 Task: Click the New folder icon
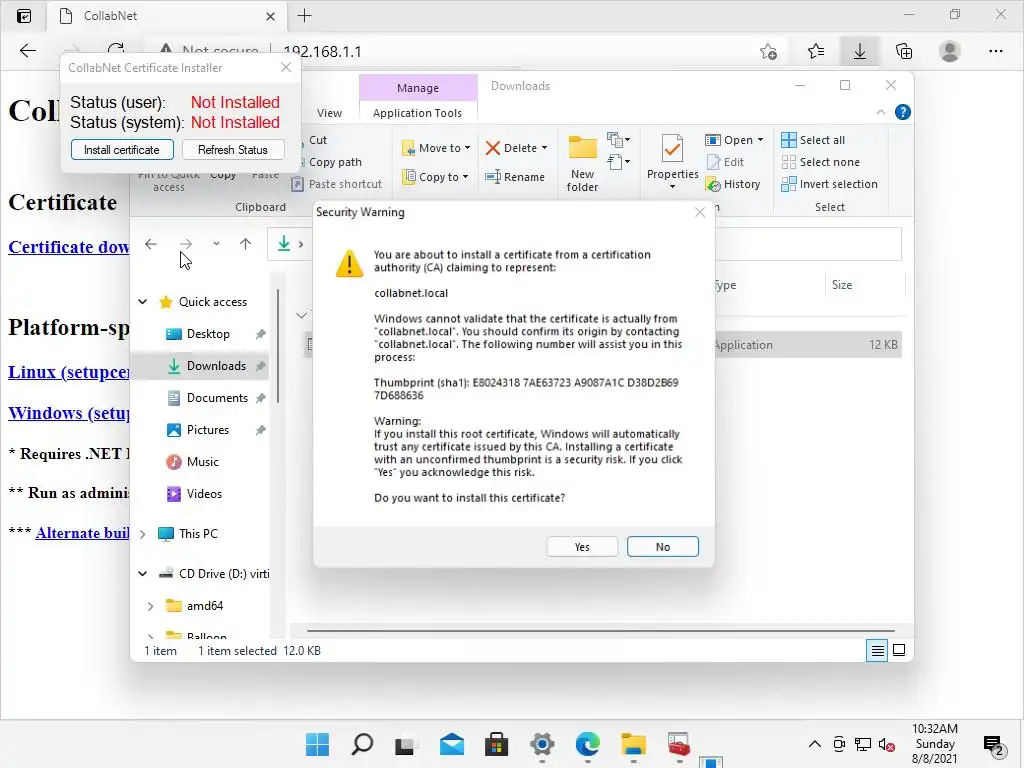point(583,148)
